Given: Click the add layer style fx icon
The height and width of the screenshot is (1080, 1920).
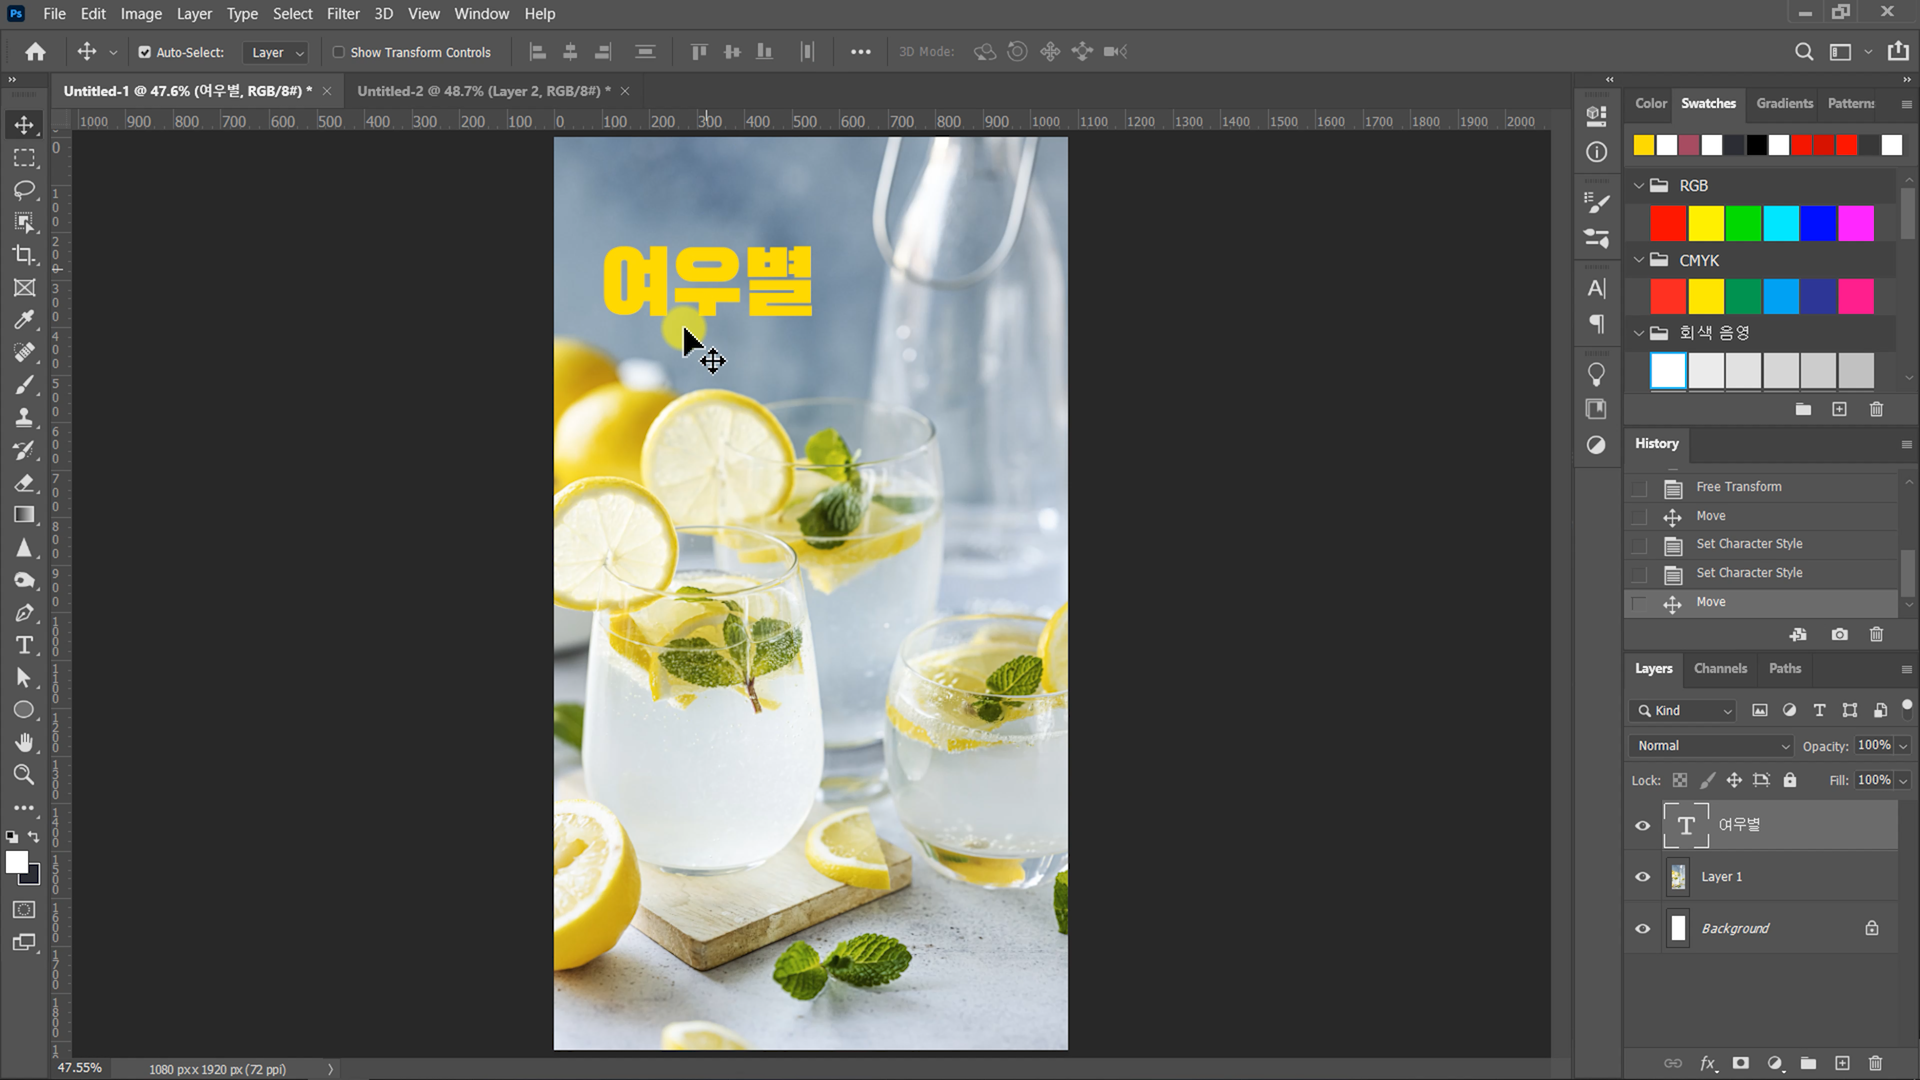Looking at the screenshot, I should point(1707,1063).
